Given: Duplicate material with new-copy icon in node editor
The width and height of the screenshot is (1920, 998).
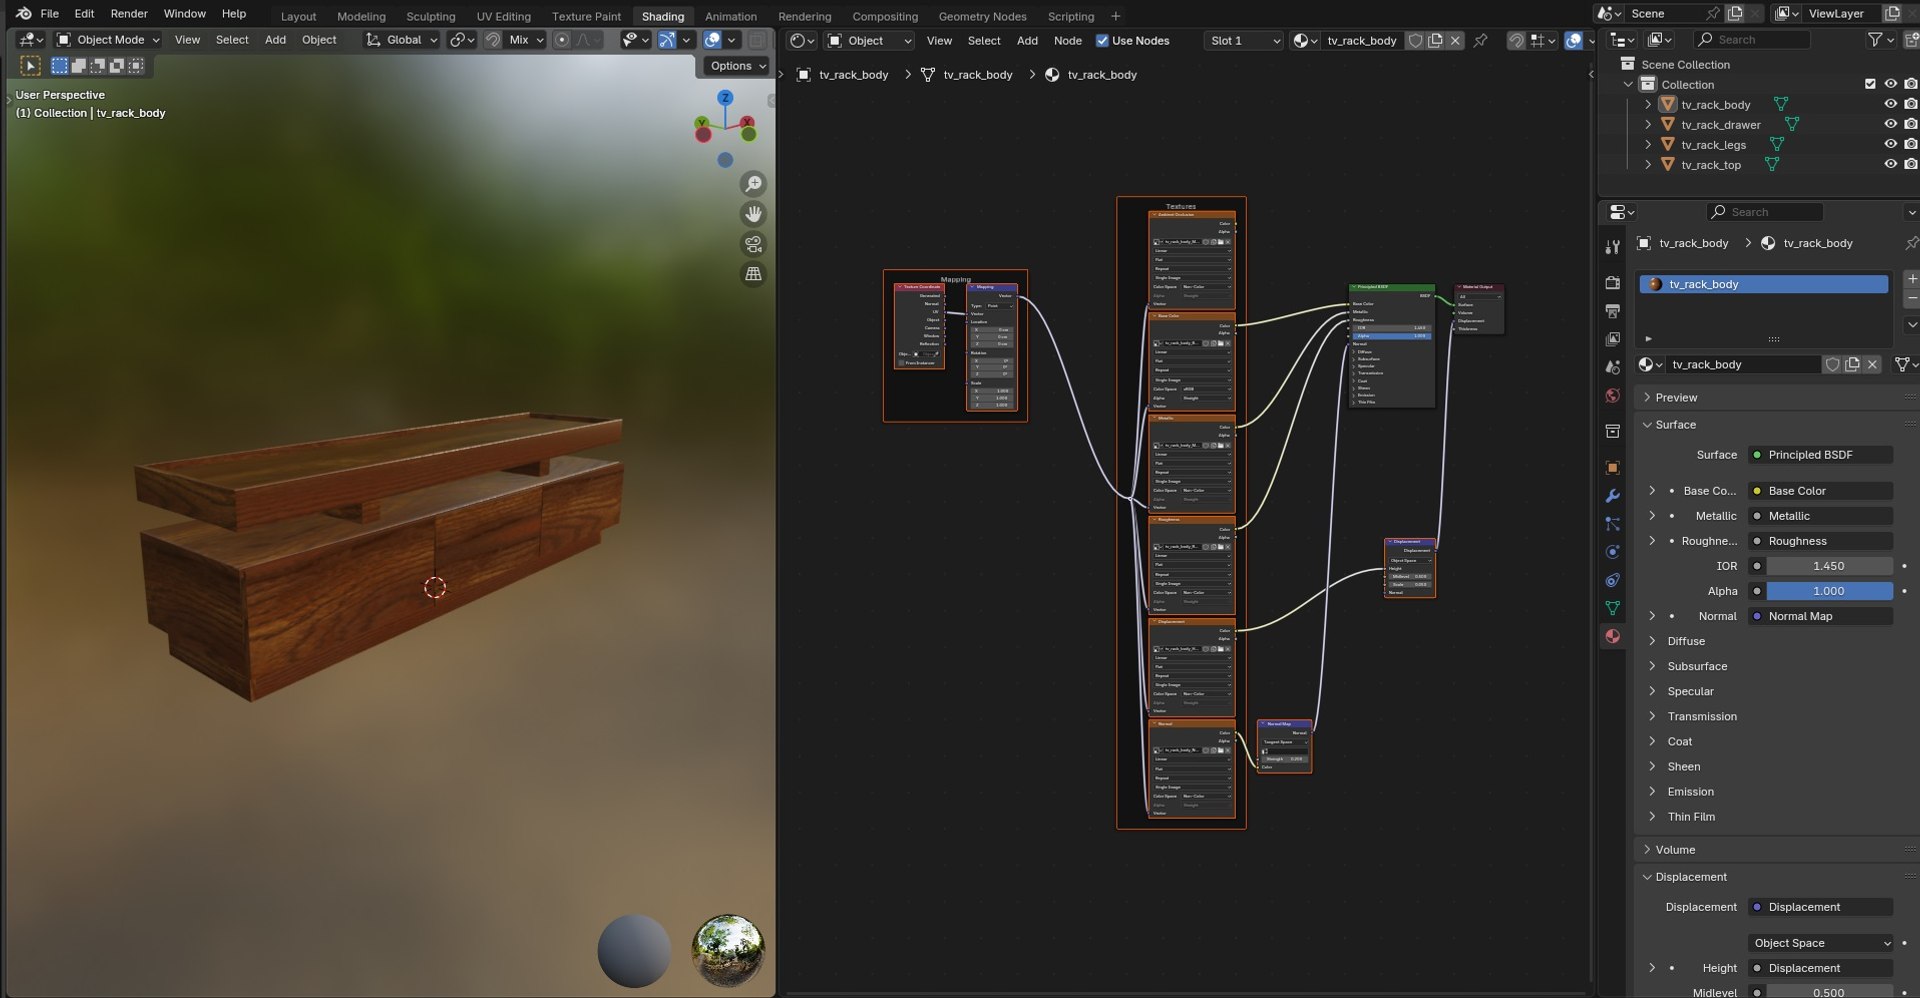Looking at the screenshot, I should pos(1435,41).
